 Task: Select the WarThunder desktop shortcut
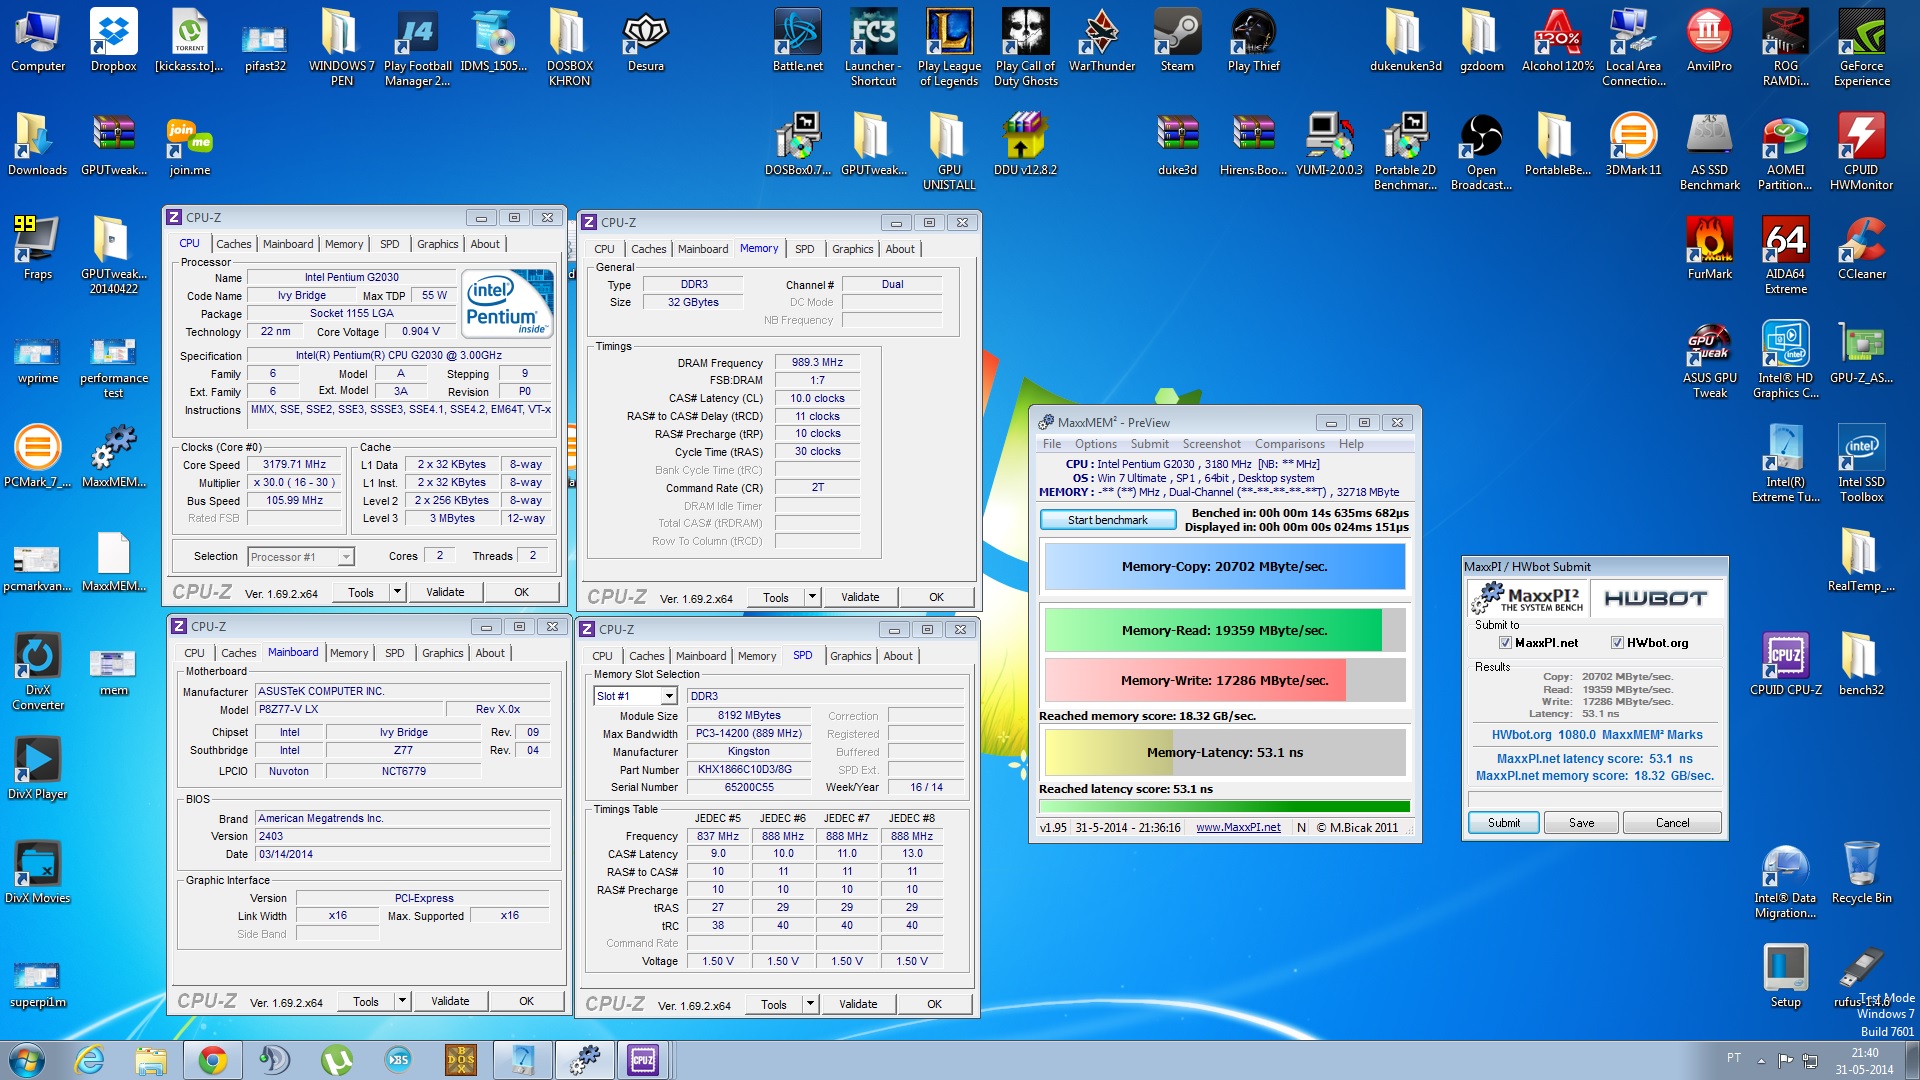pyautogui.click(x=1102, y=42)
